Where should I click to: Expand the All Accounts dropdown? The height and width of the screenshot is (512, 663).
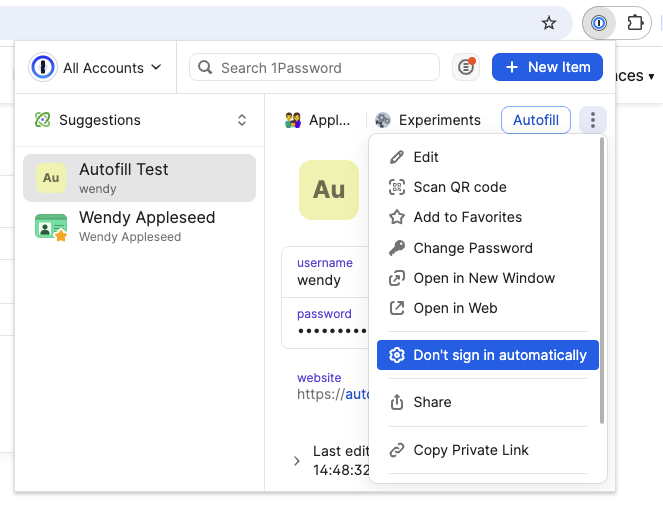pos(98,68)
